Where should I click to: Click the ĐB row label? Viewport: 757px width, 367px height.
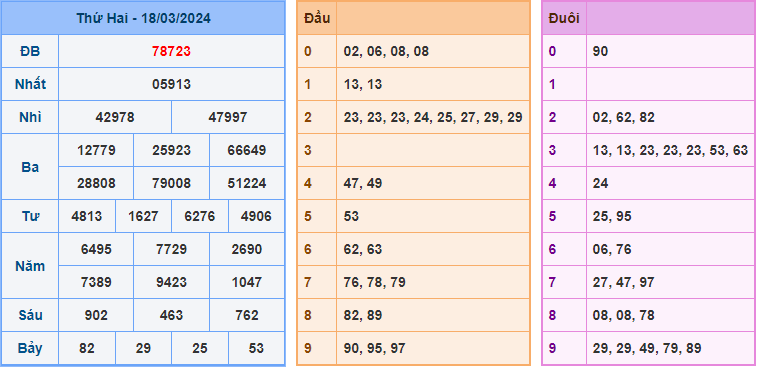click(30, 51)
